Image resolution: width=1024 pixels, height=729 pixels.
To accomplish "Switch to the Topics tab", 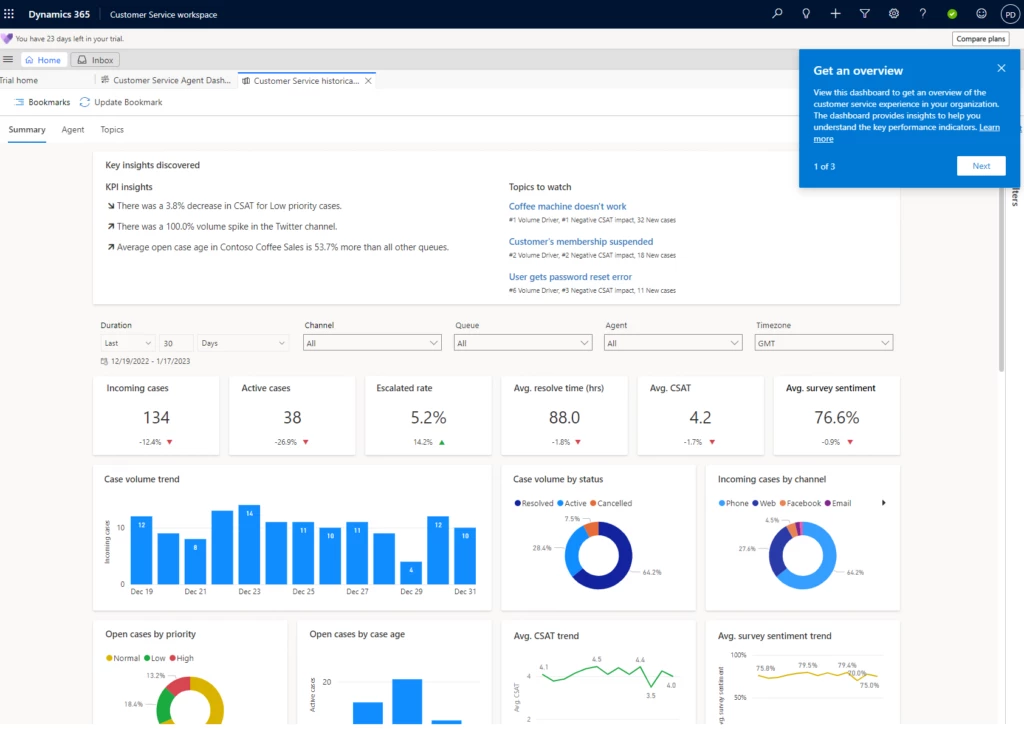I will click(x=111, y=129).
